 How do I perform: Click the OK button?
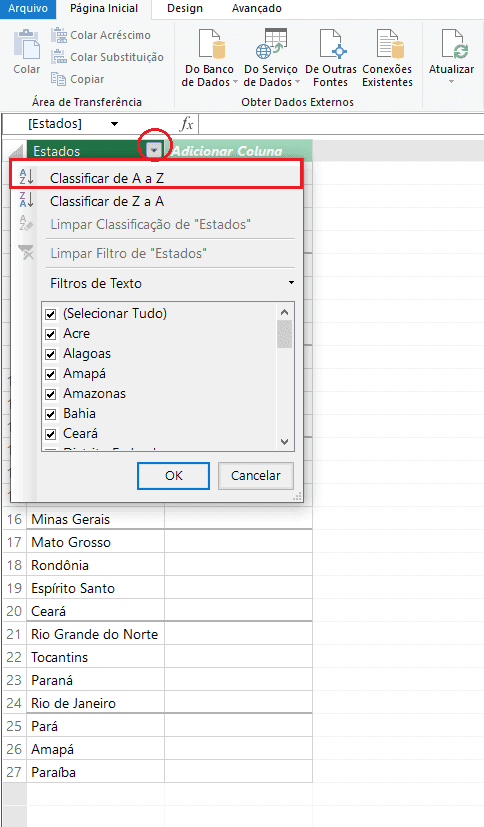pos(173,476)
